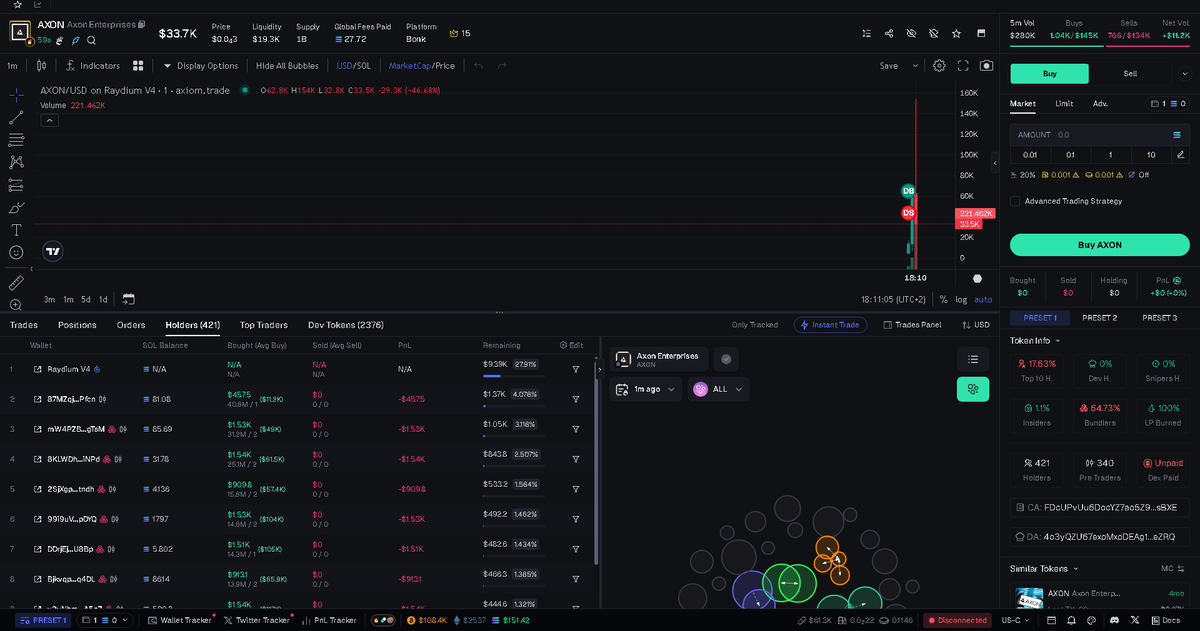Screen dimensions: 1200x631
Task: Open the emoji sticker tool
Action: pyautogui.click(x=16, y=253)
